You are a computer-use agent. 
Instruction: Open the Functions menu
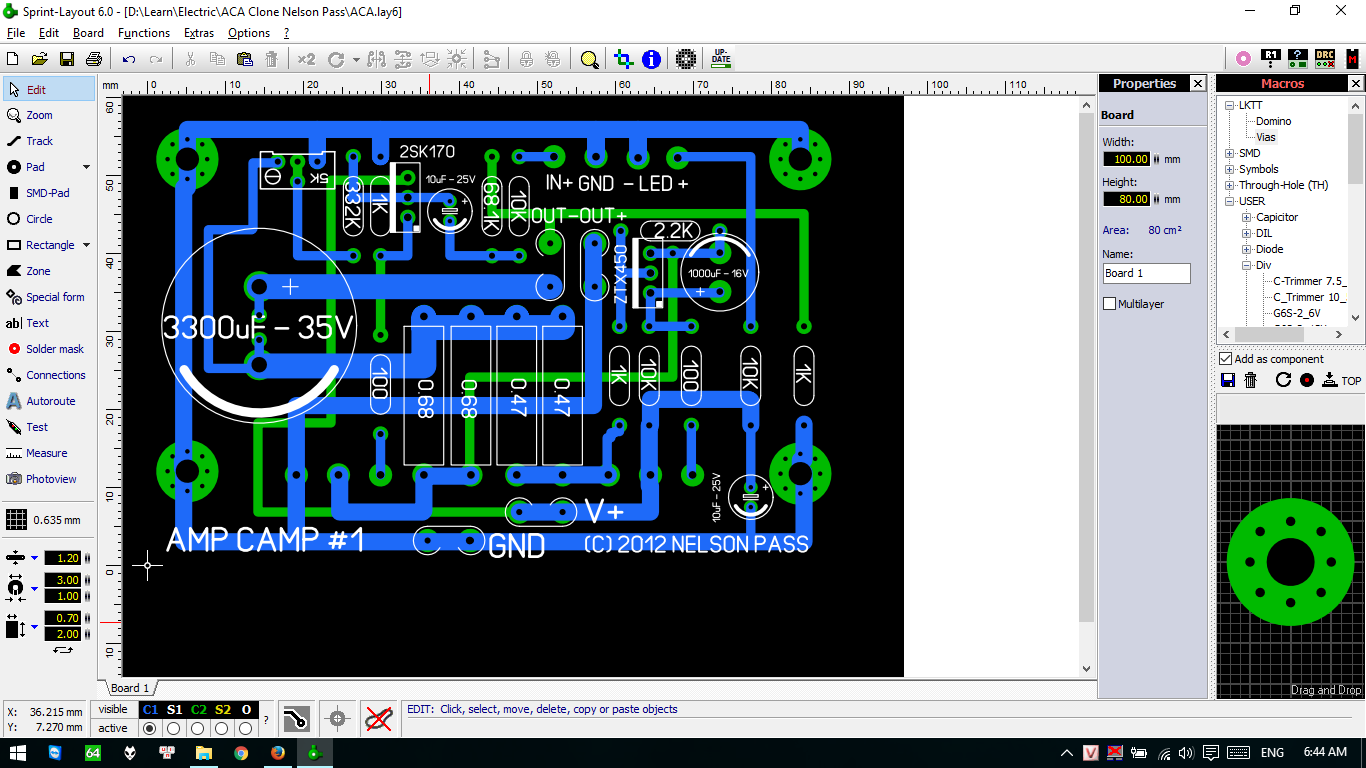(x=144, y=33)
